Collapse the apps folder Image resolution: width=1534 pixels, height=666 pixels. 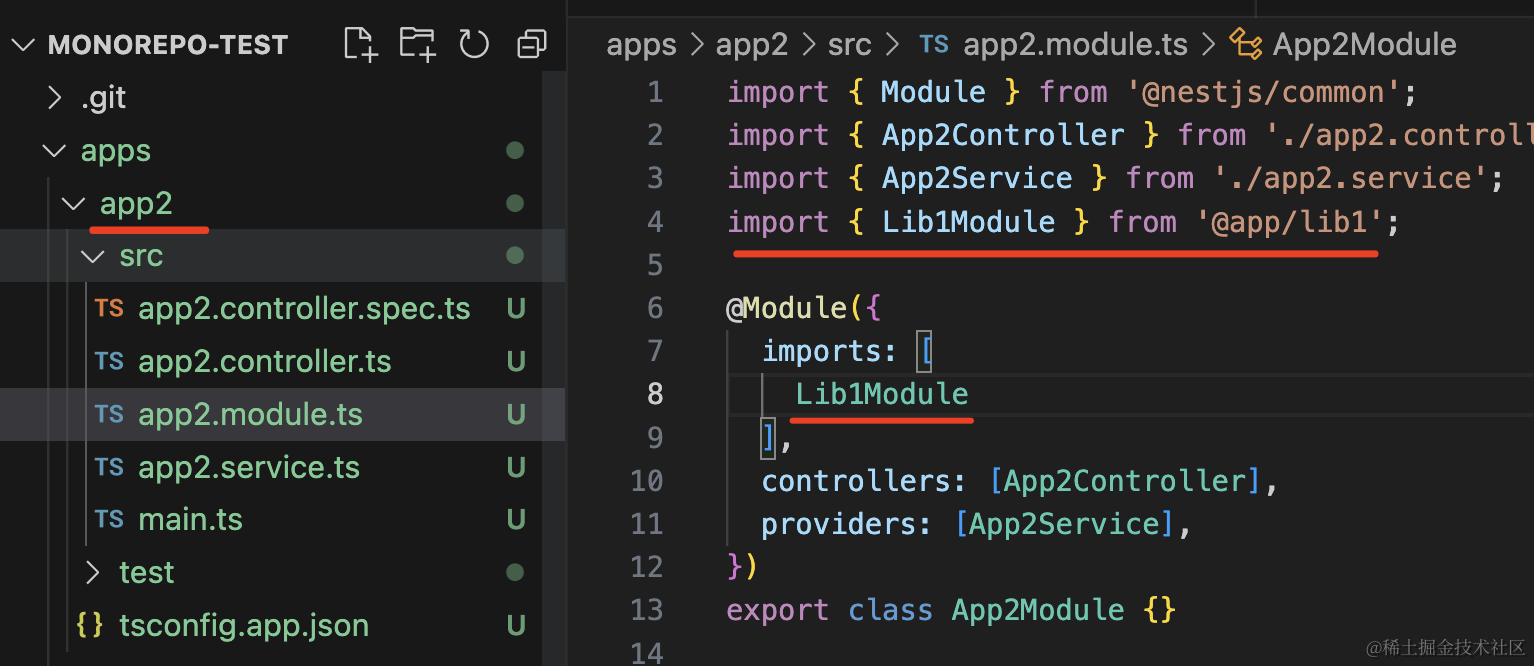53,151
